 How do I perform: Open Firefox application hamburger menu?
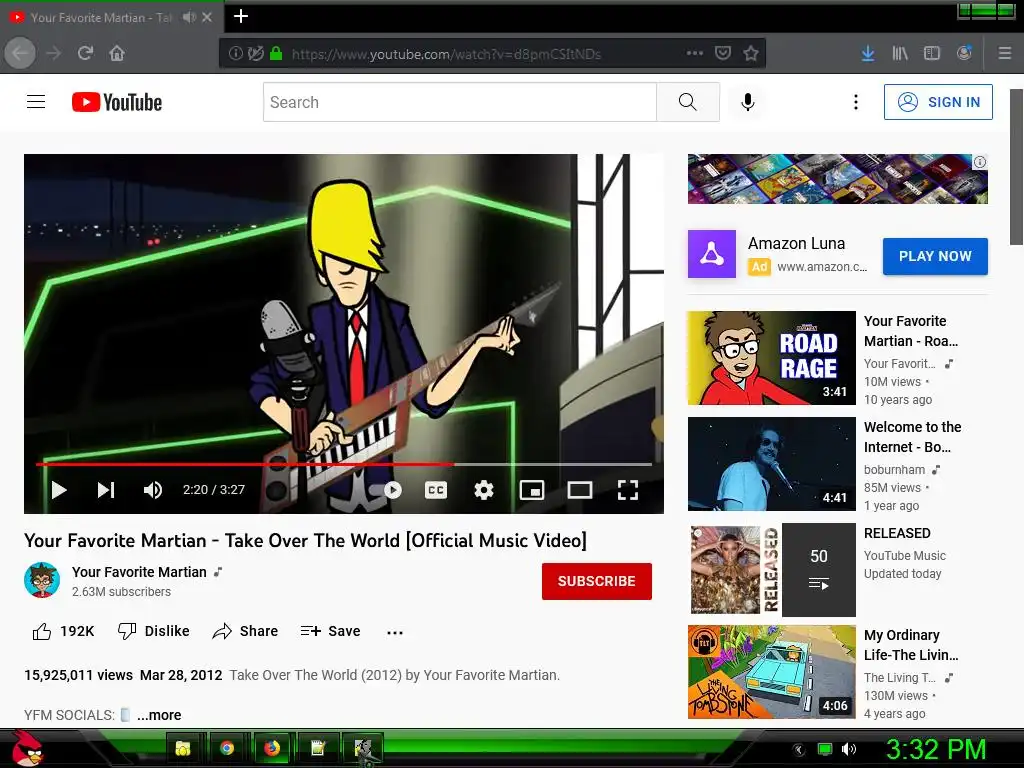(1005, 53)
